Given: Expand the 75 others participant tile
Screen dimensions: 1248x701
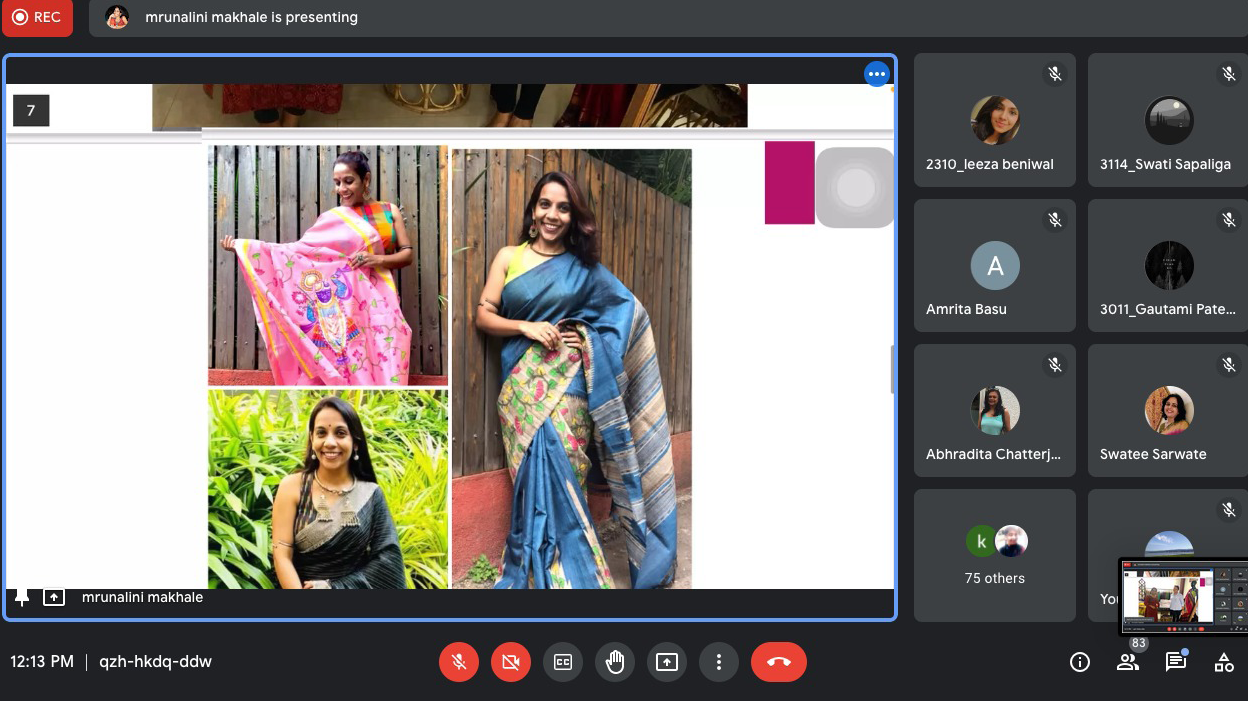Looking at the screenshot, I should [x=995, y=555].
